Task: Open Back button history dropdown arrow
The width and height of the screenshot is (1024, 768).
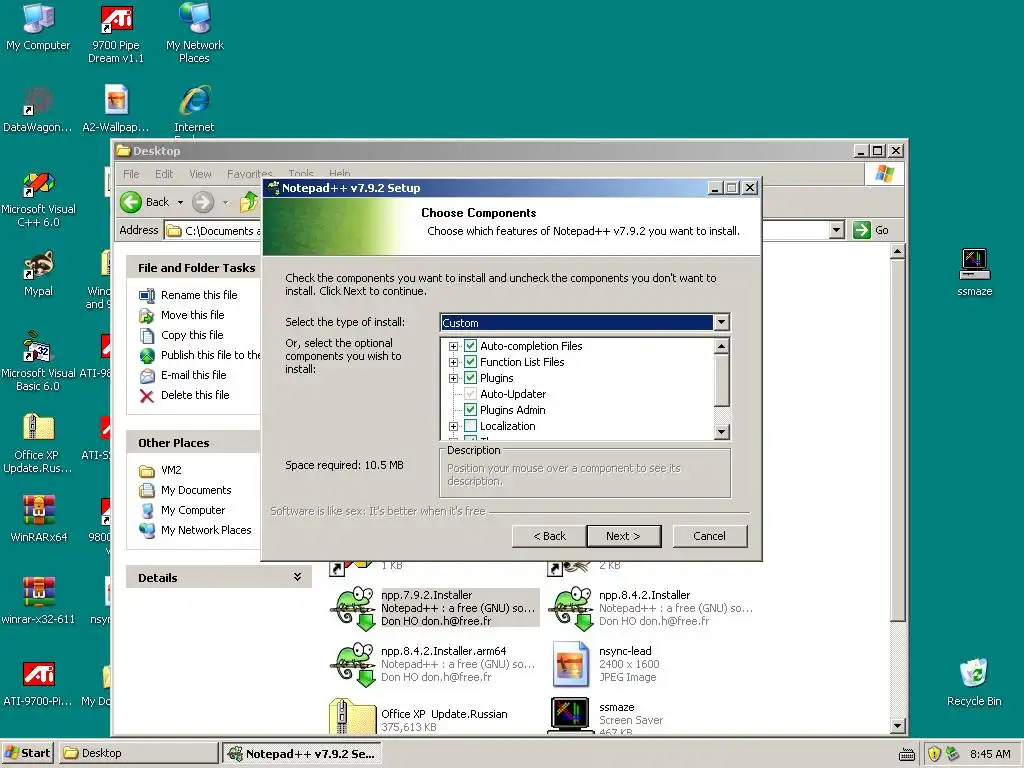Action: click(x=180, y=202)
